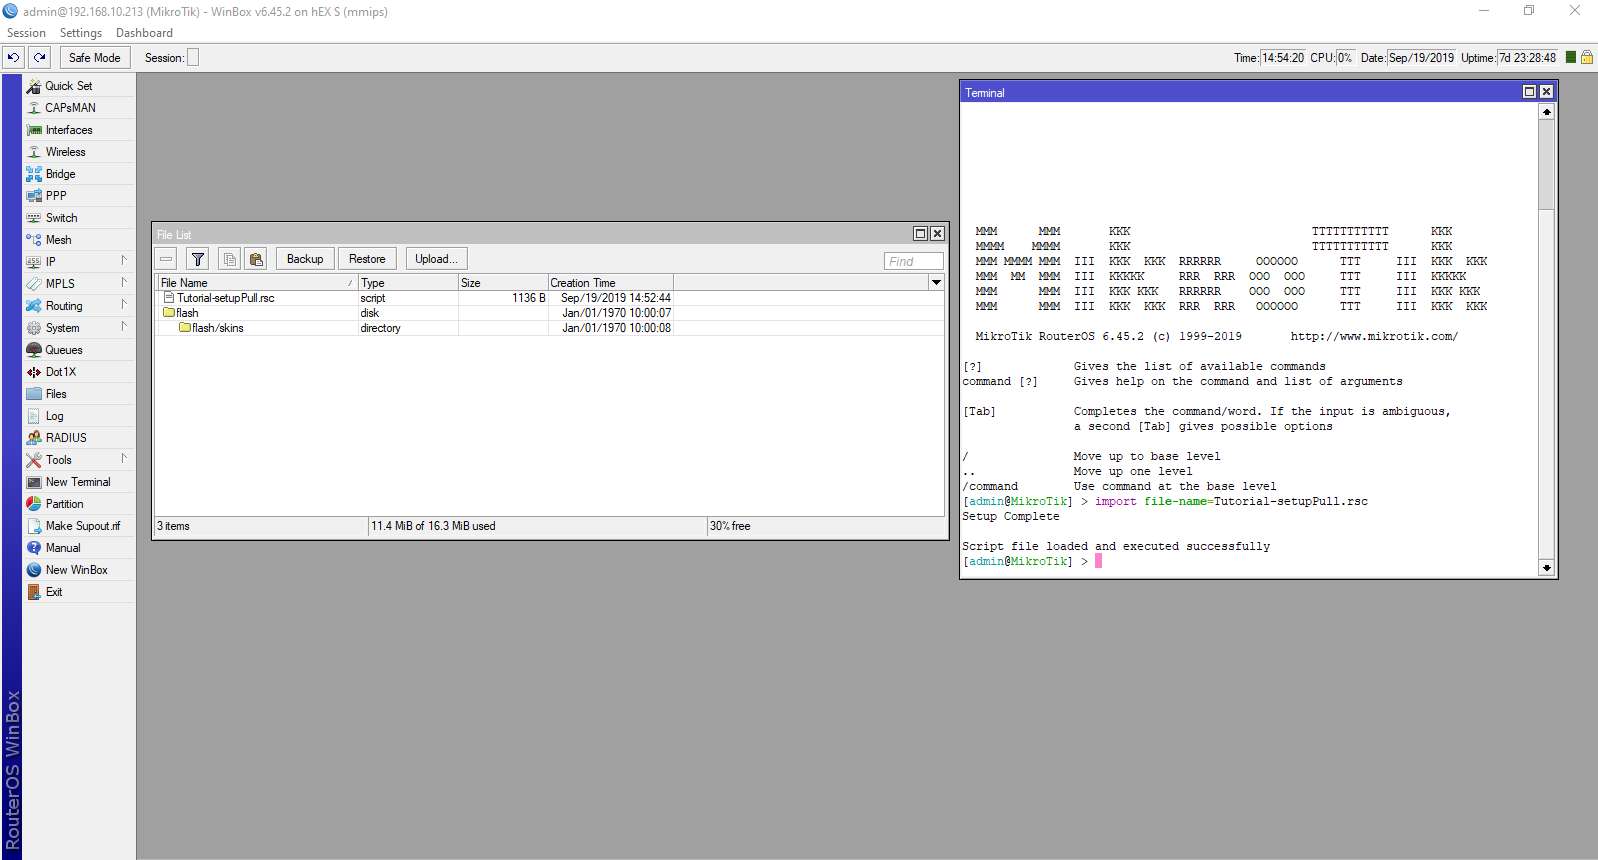Click the Filter funnel icon in File List
This screenshot has width=1598, height=860.
[198, 259]
